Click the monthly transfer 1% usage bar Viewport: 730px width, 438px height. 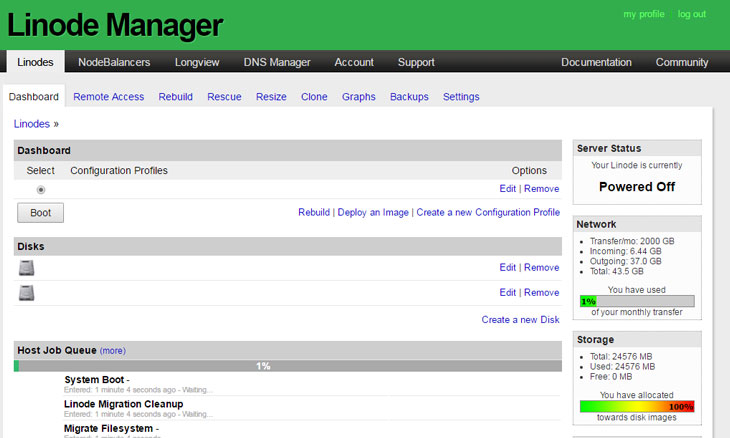click(637, 301)
